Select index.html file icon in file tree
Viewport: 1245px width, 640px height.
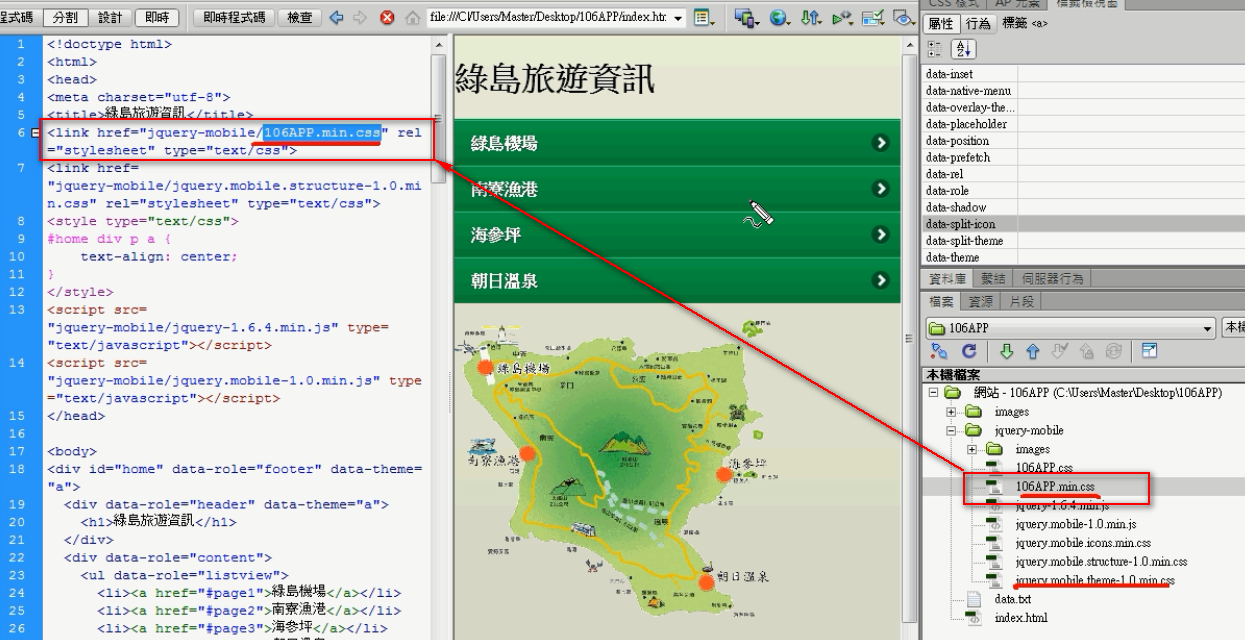975,618
